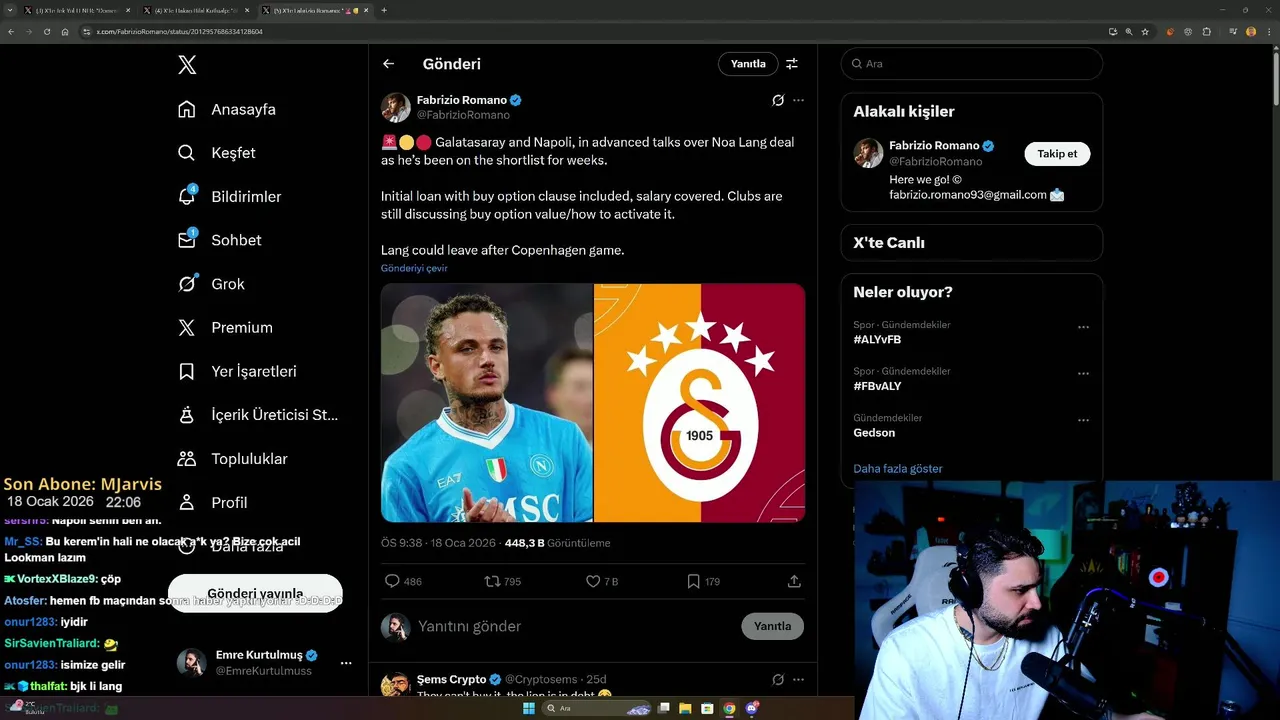Open options for Gedson trend

1083,420
